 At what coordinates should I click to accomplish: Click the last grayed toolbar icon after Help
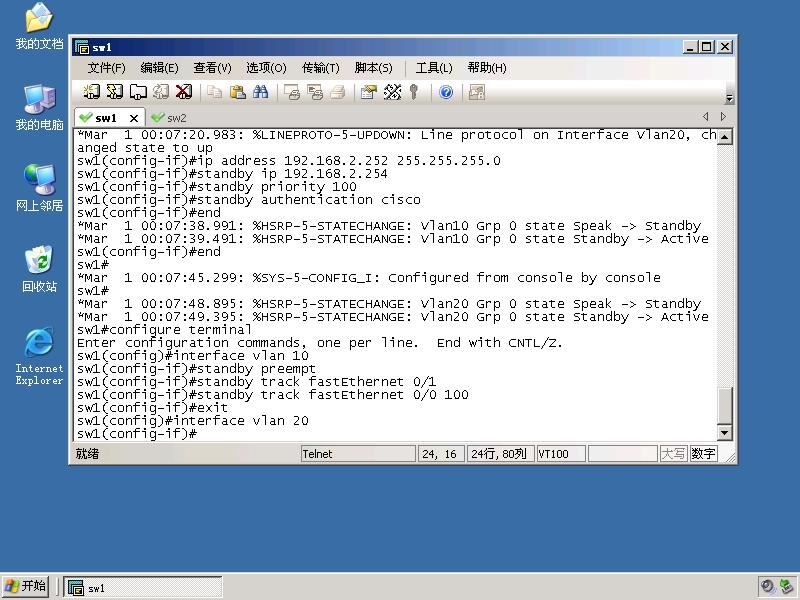tap(477, 92)
